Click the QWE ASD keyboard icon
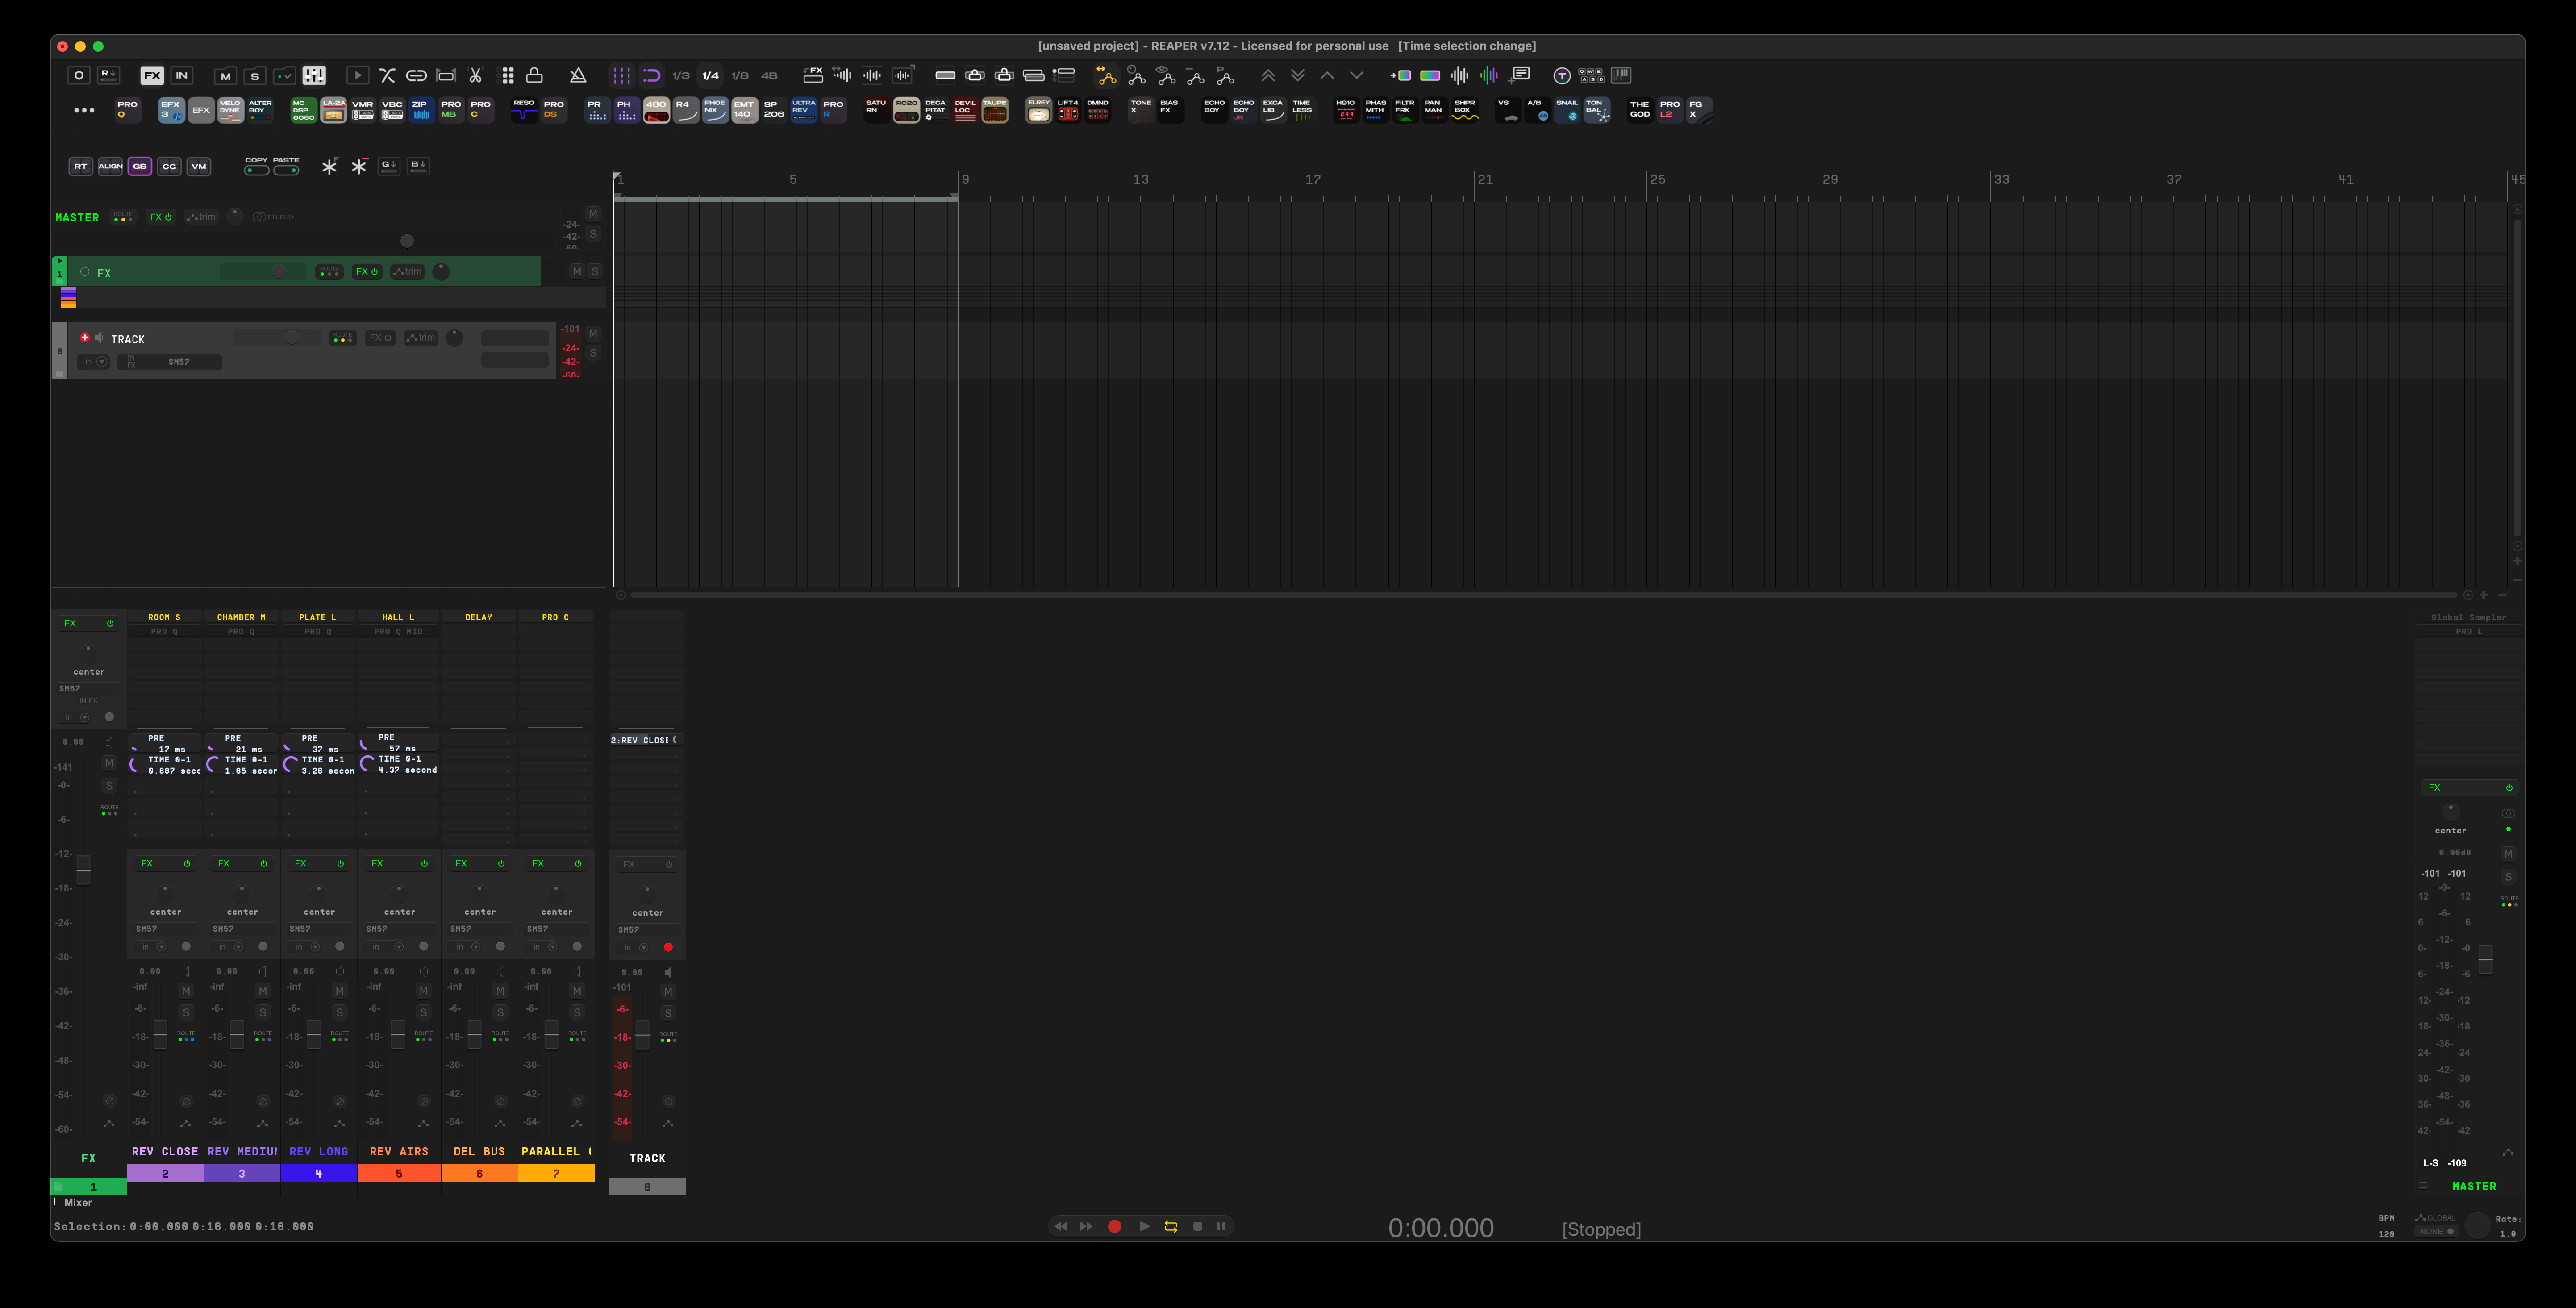 click(1591, 75)
